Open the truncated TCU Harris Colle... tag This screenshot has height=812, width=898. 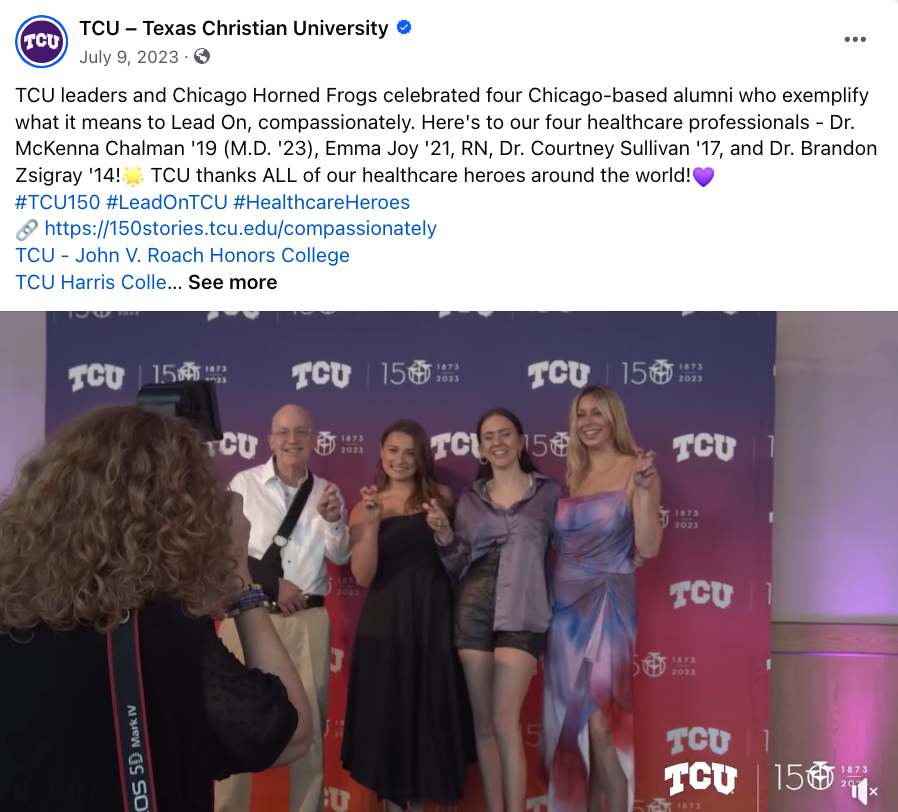tap(98, 282)
